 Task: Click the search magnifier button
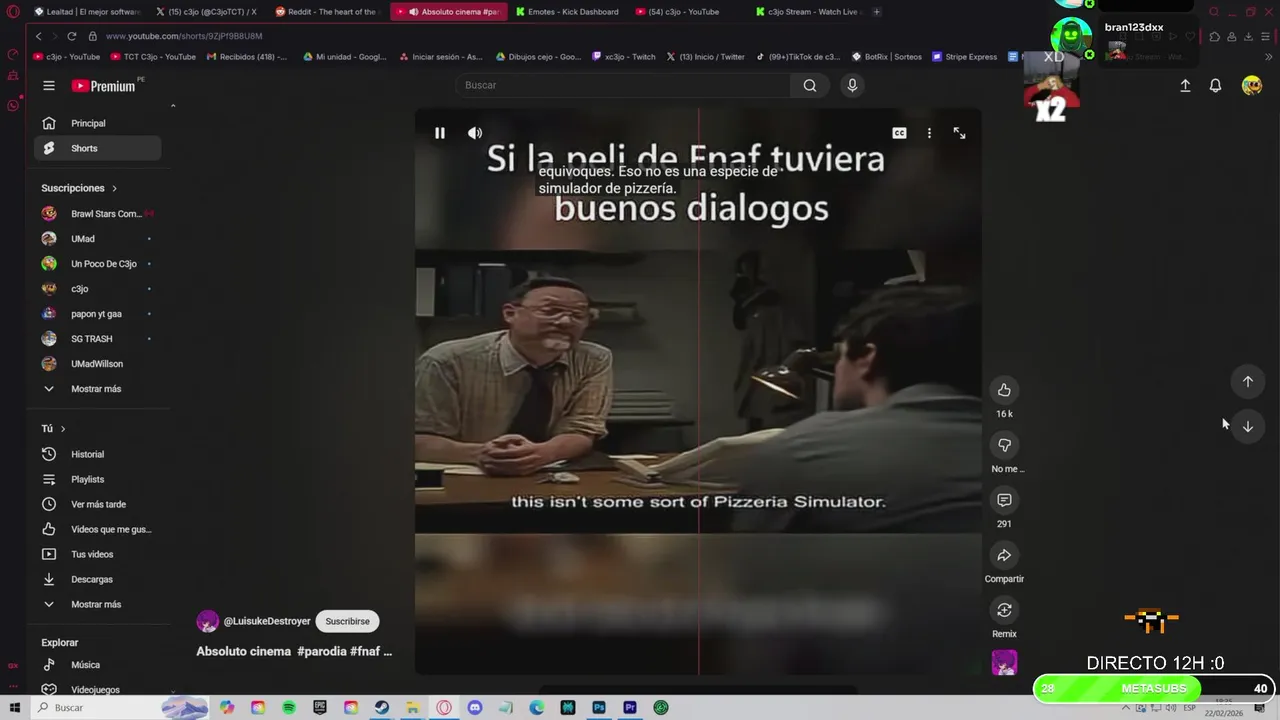pos(810,85)
